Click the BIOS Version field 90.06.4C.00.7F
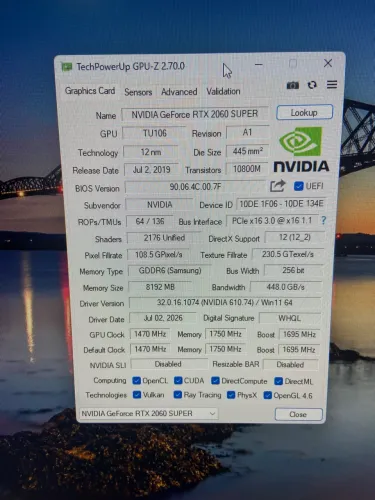375x500 pixels. click(x=195, y=187)
